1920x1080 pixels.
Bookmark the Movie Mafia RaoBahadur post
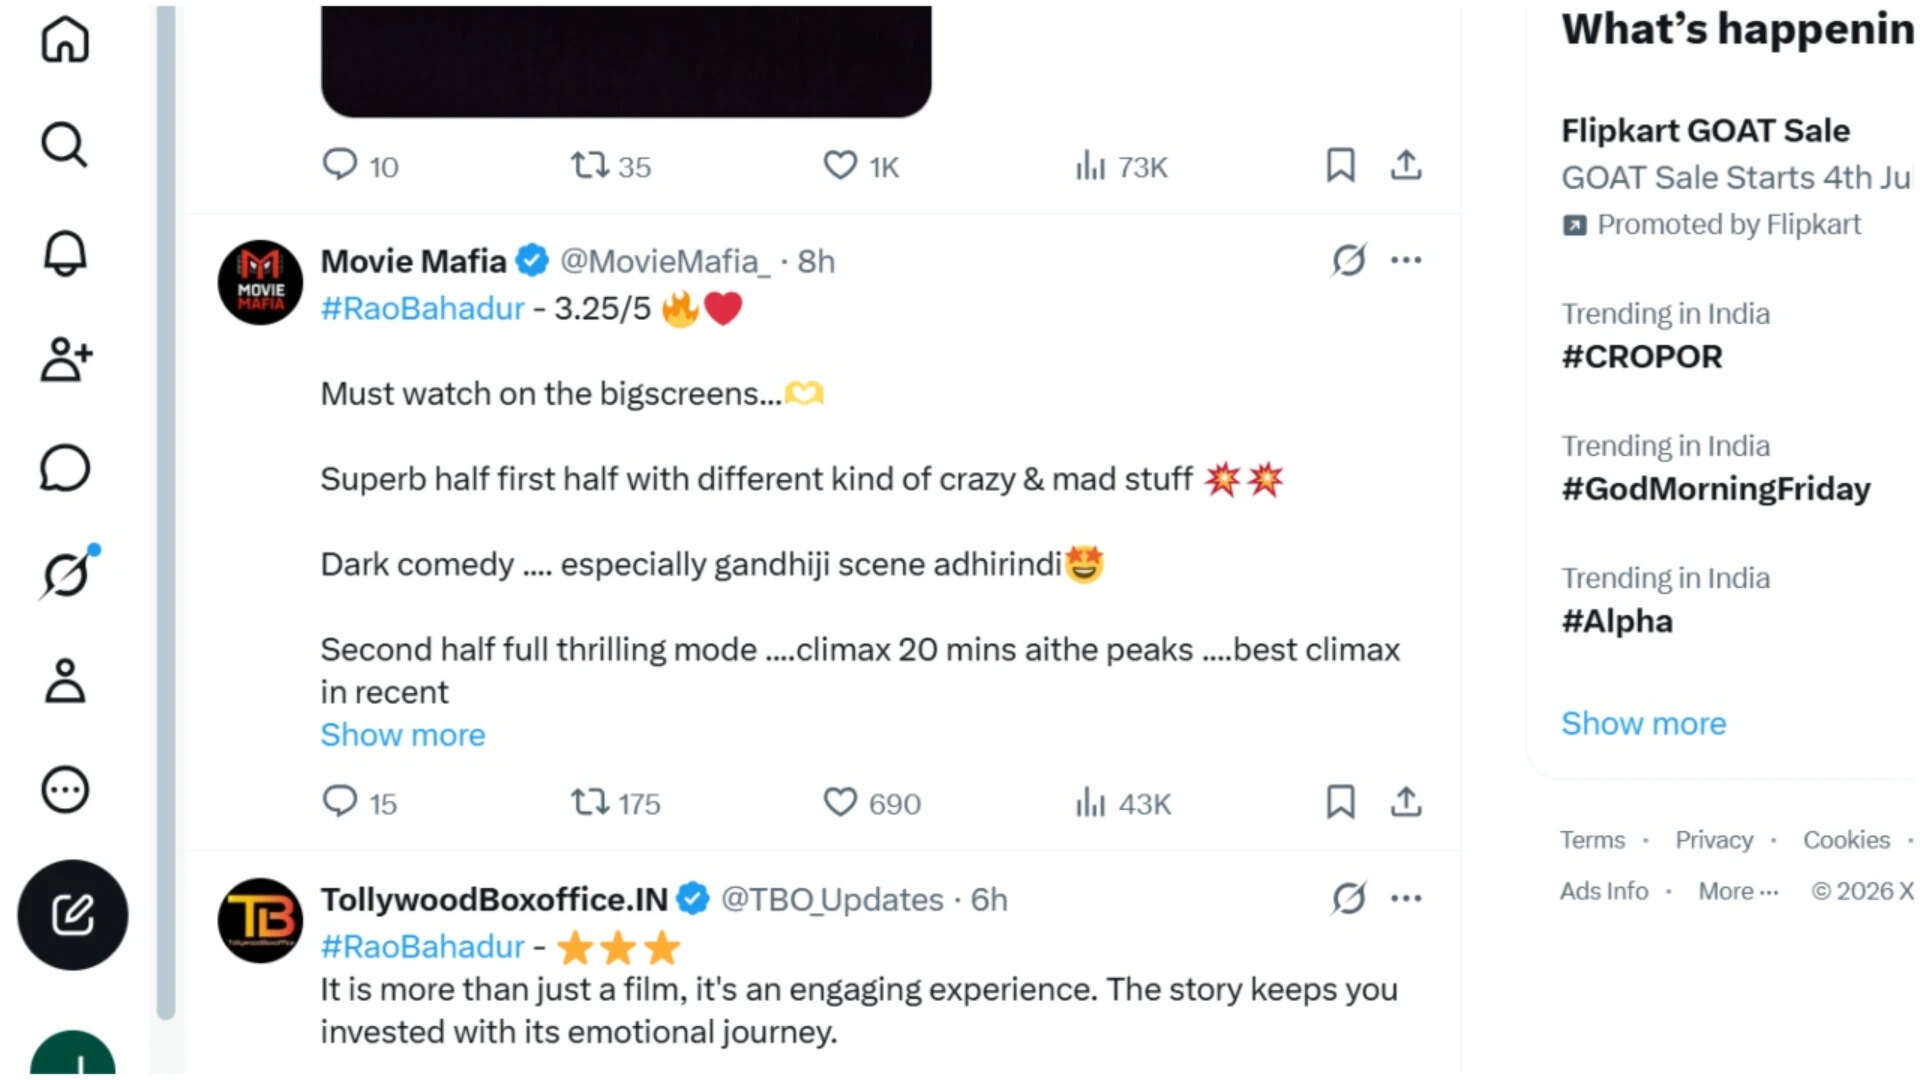click(1340, 802)
